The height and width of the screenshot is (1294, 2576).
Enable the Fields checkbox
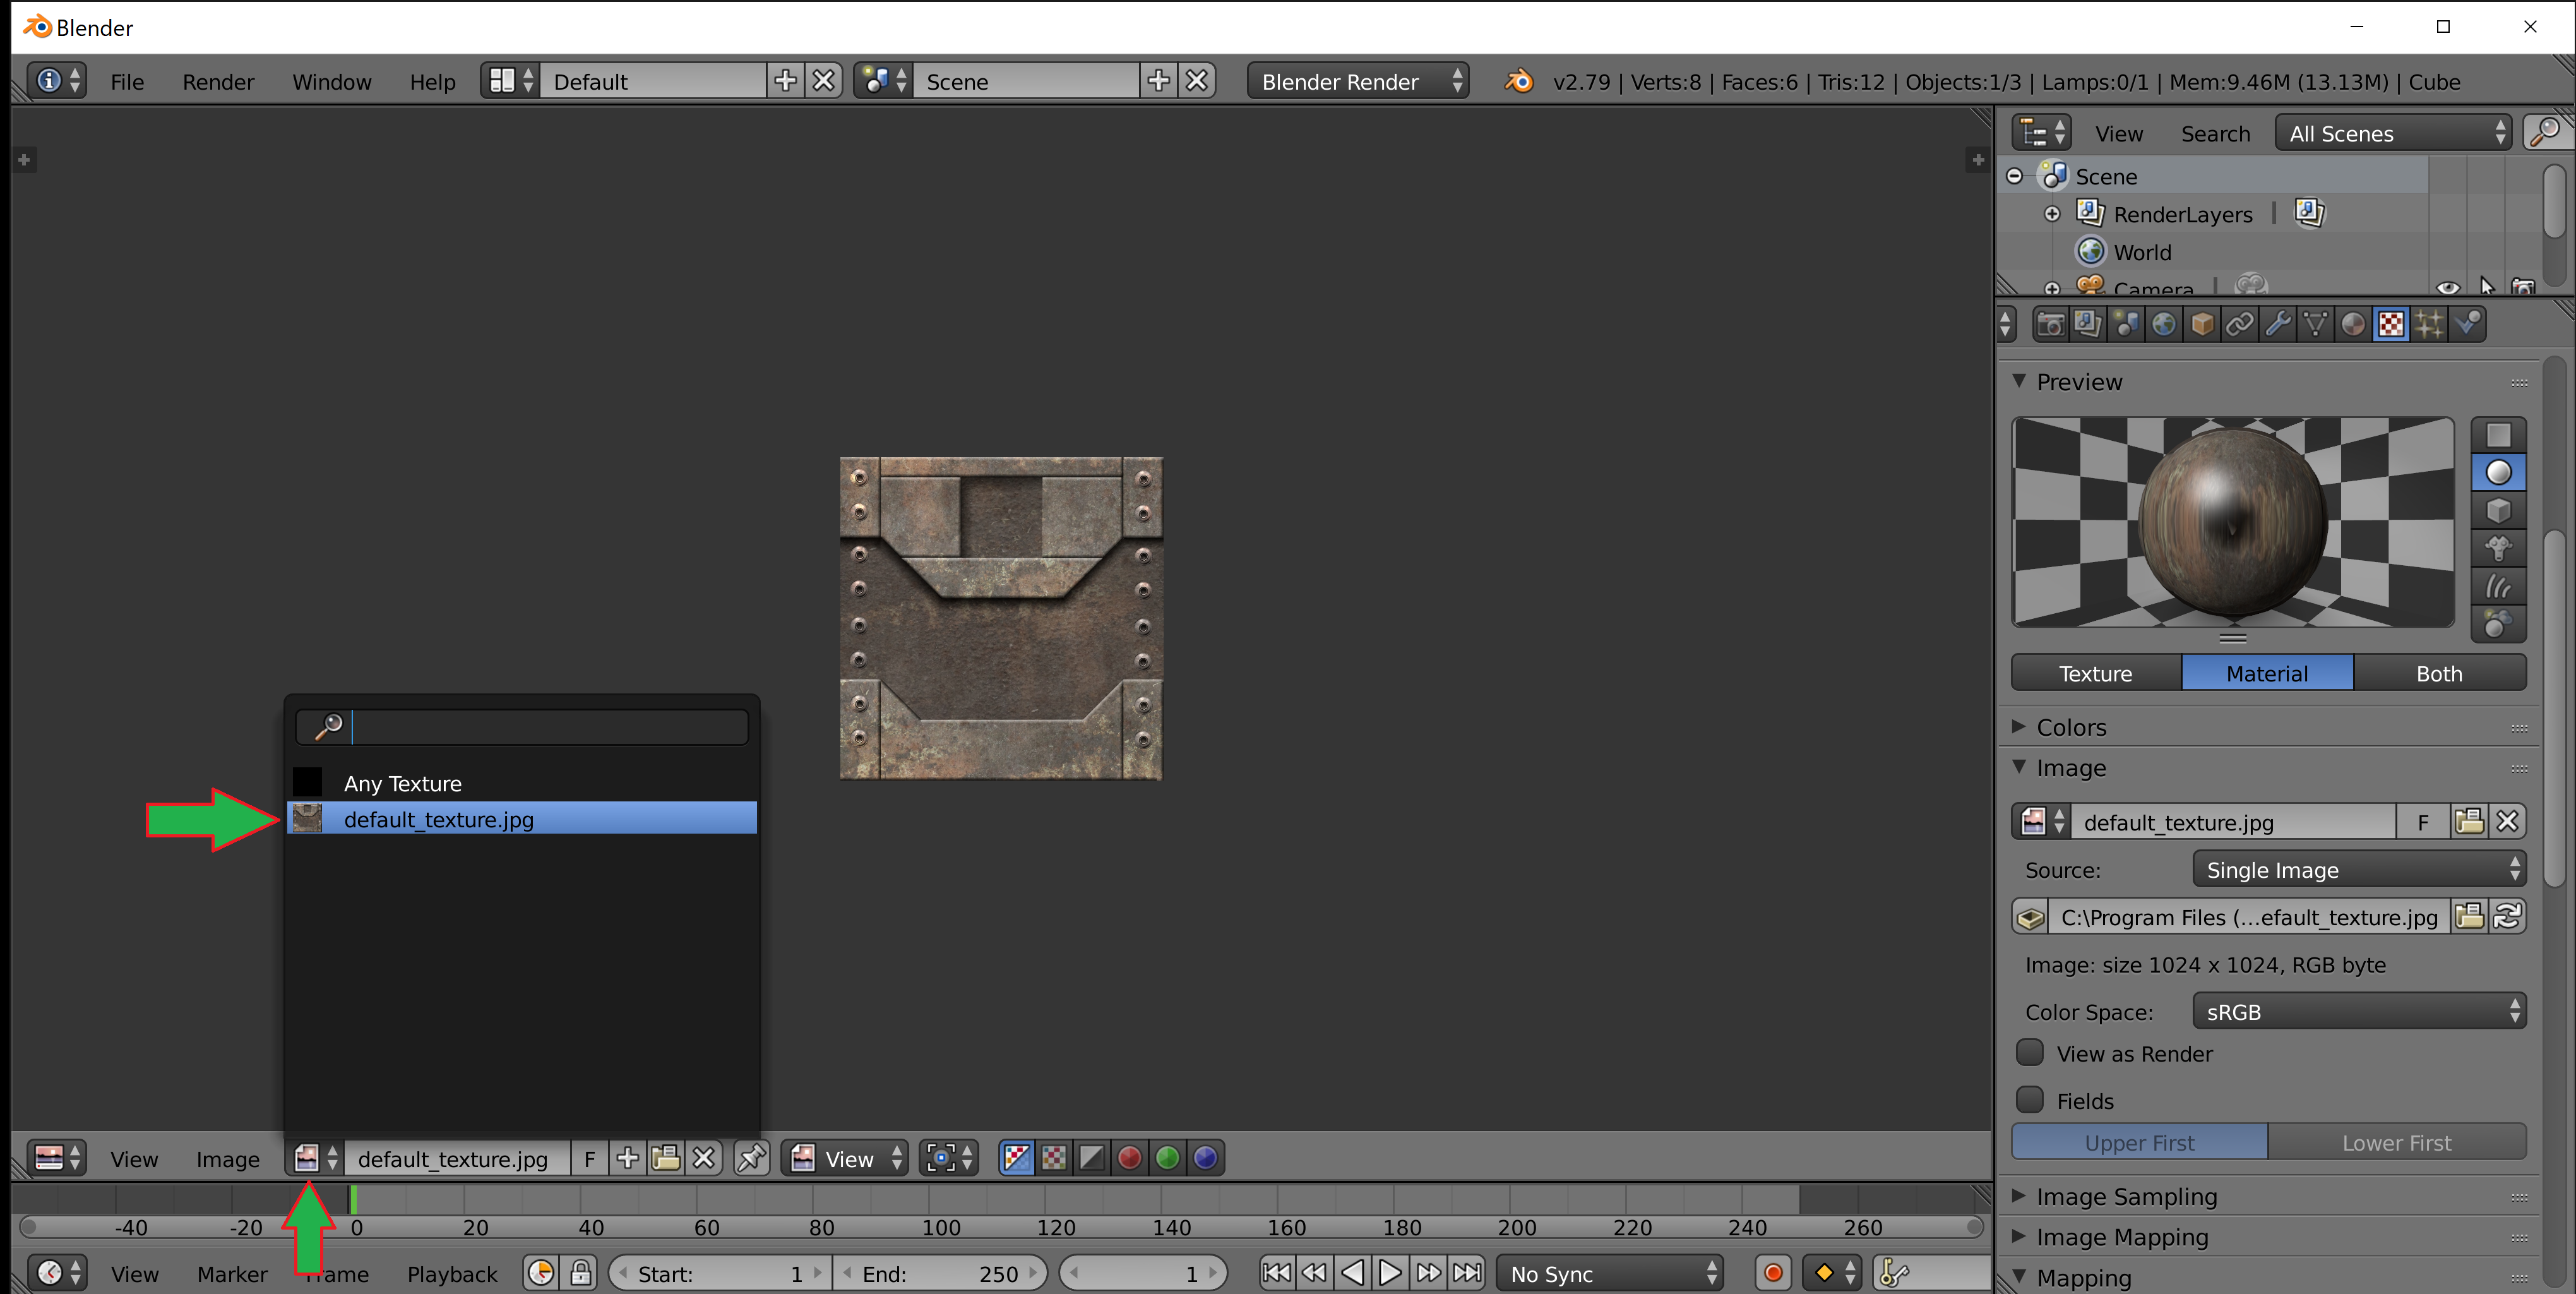tap(2030, 1100)
